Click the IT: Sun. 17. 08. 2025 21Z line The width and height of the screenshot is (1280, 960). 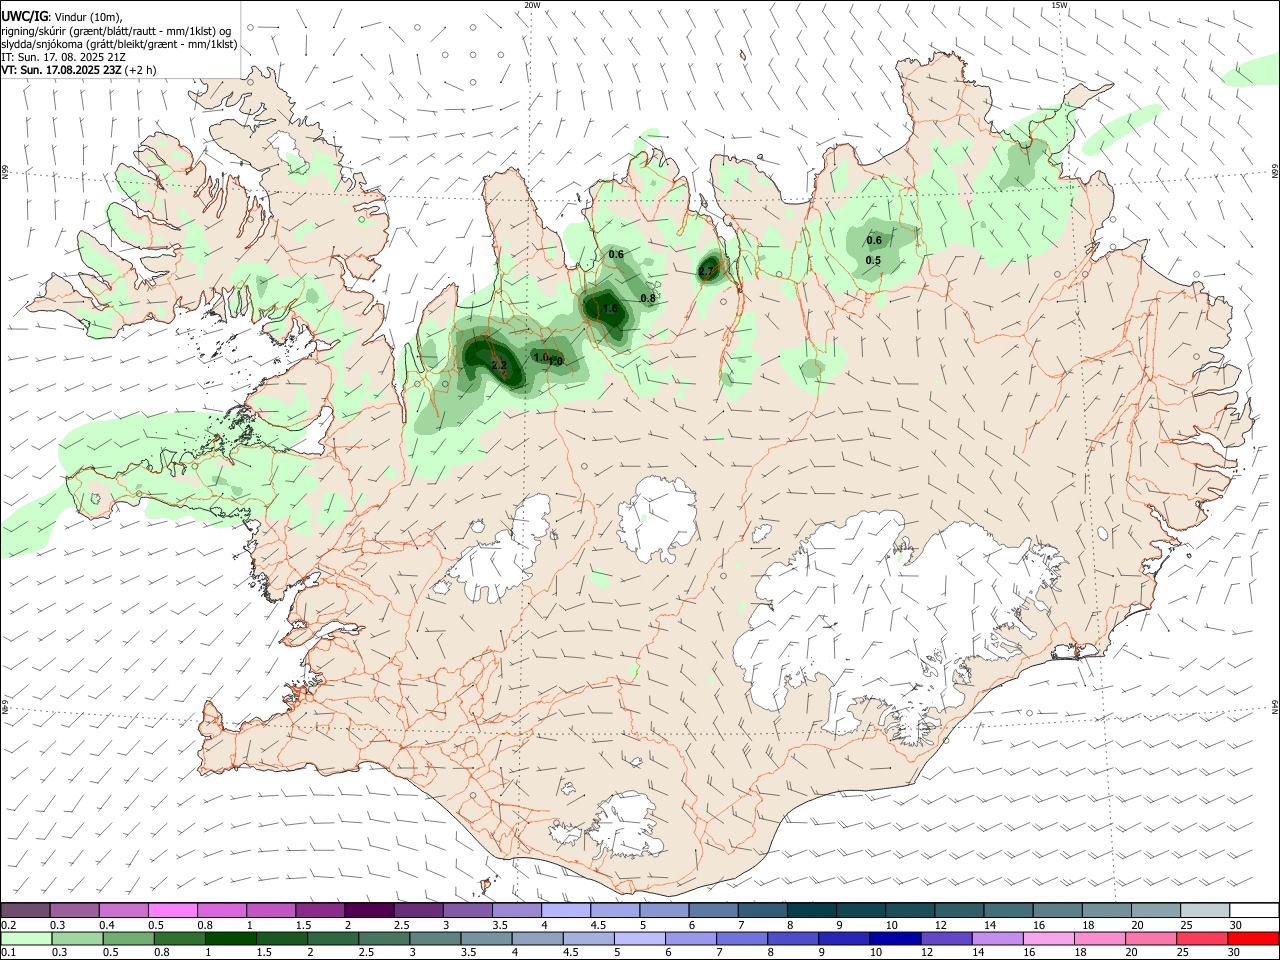tap(63, 57)
